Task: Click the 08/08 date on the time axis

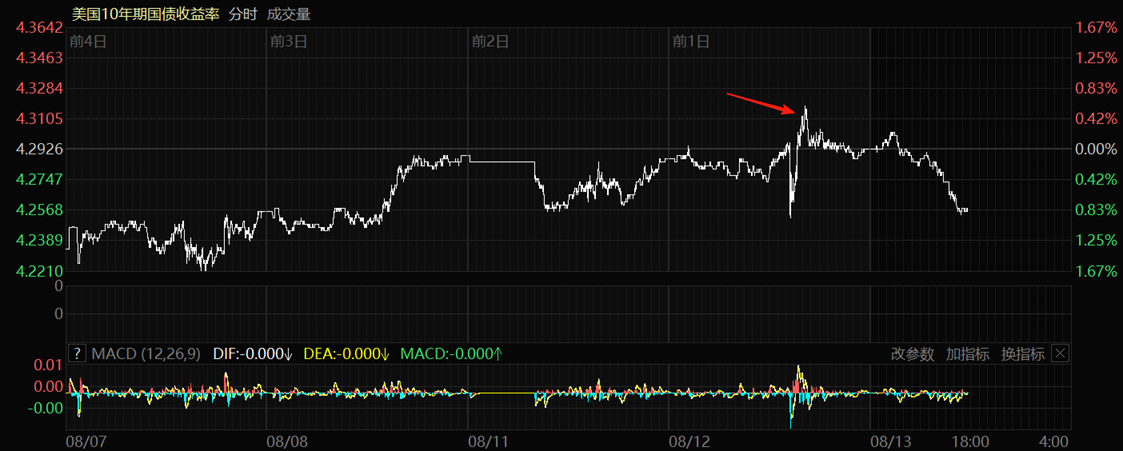Action: (x=286, y=440)
